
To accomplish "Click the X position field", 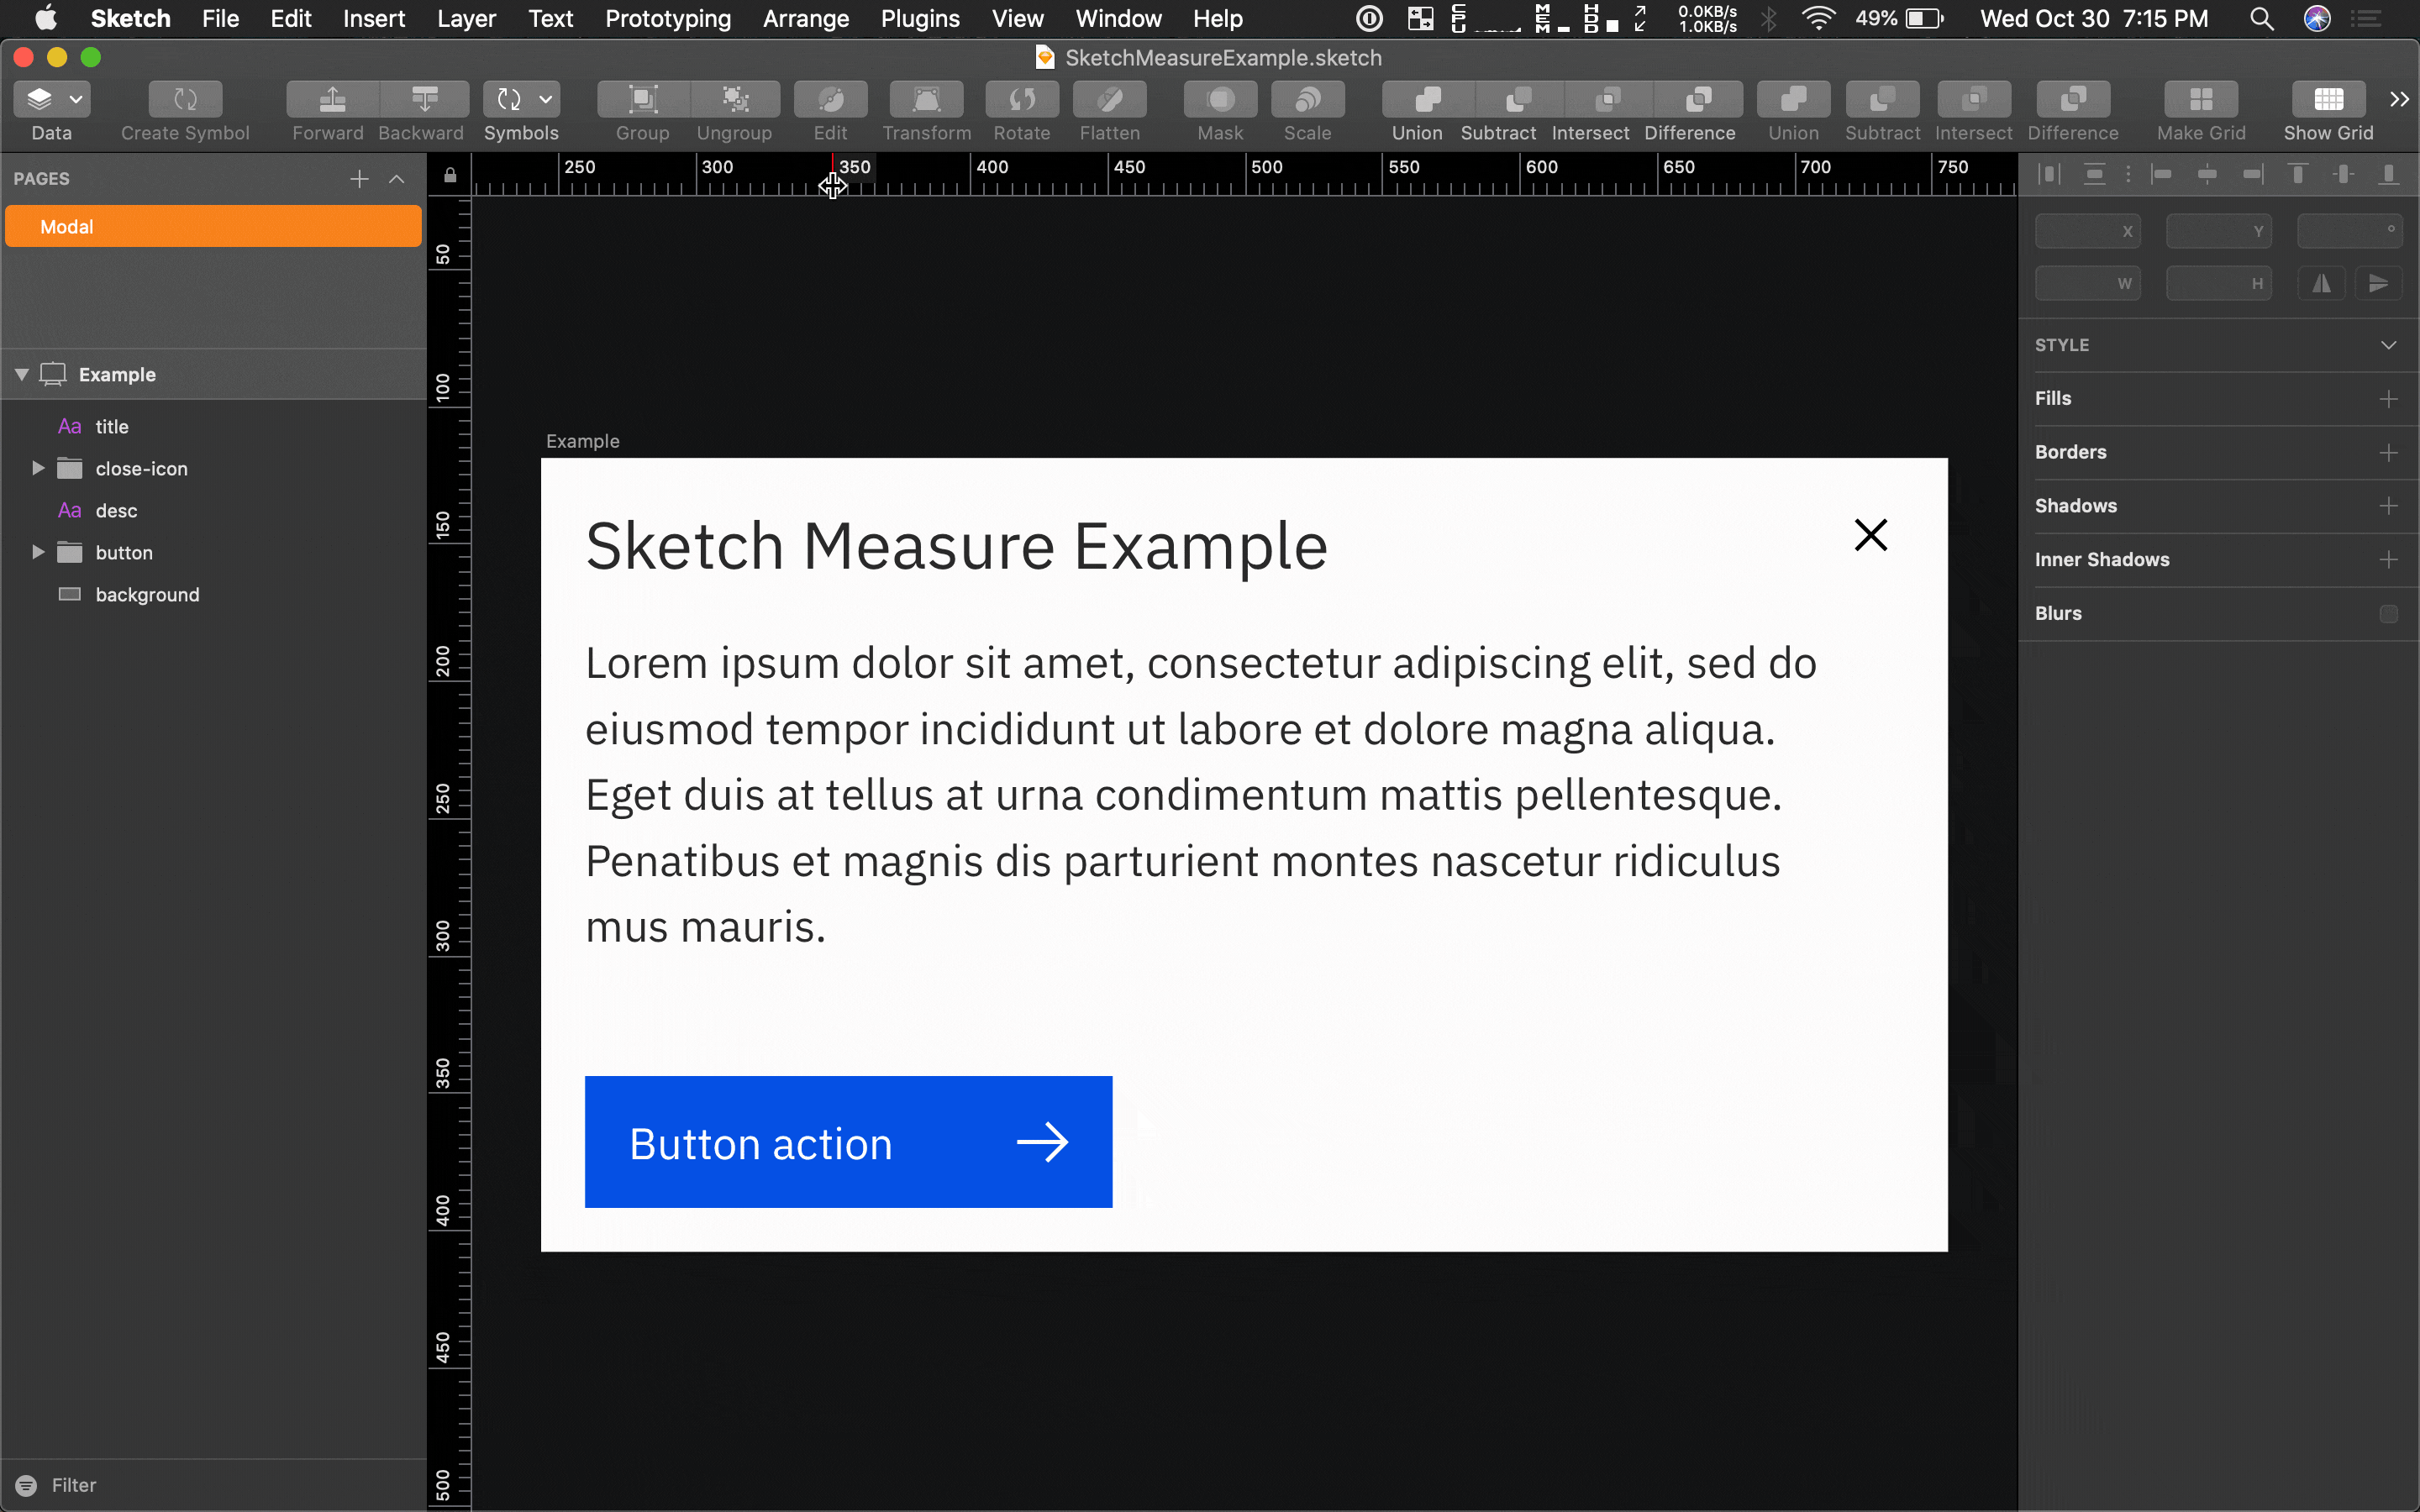I will coord(2088,231).
